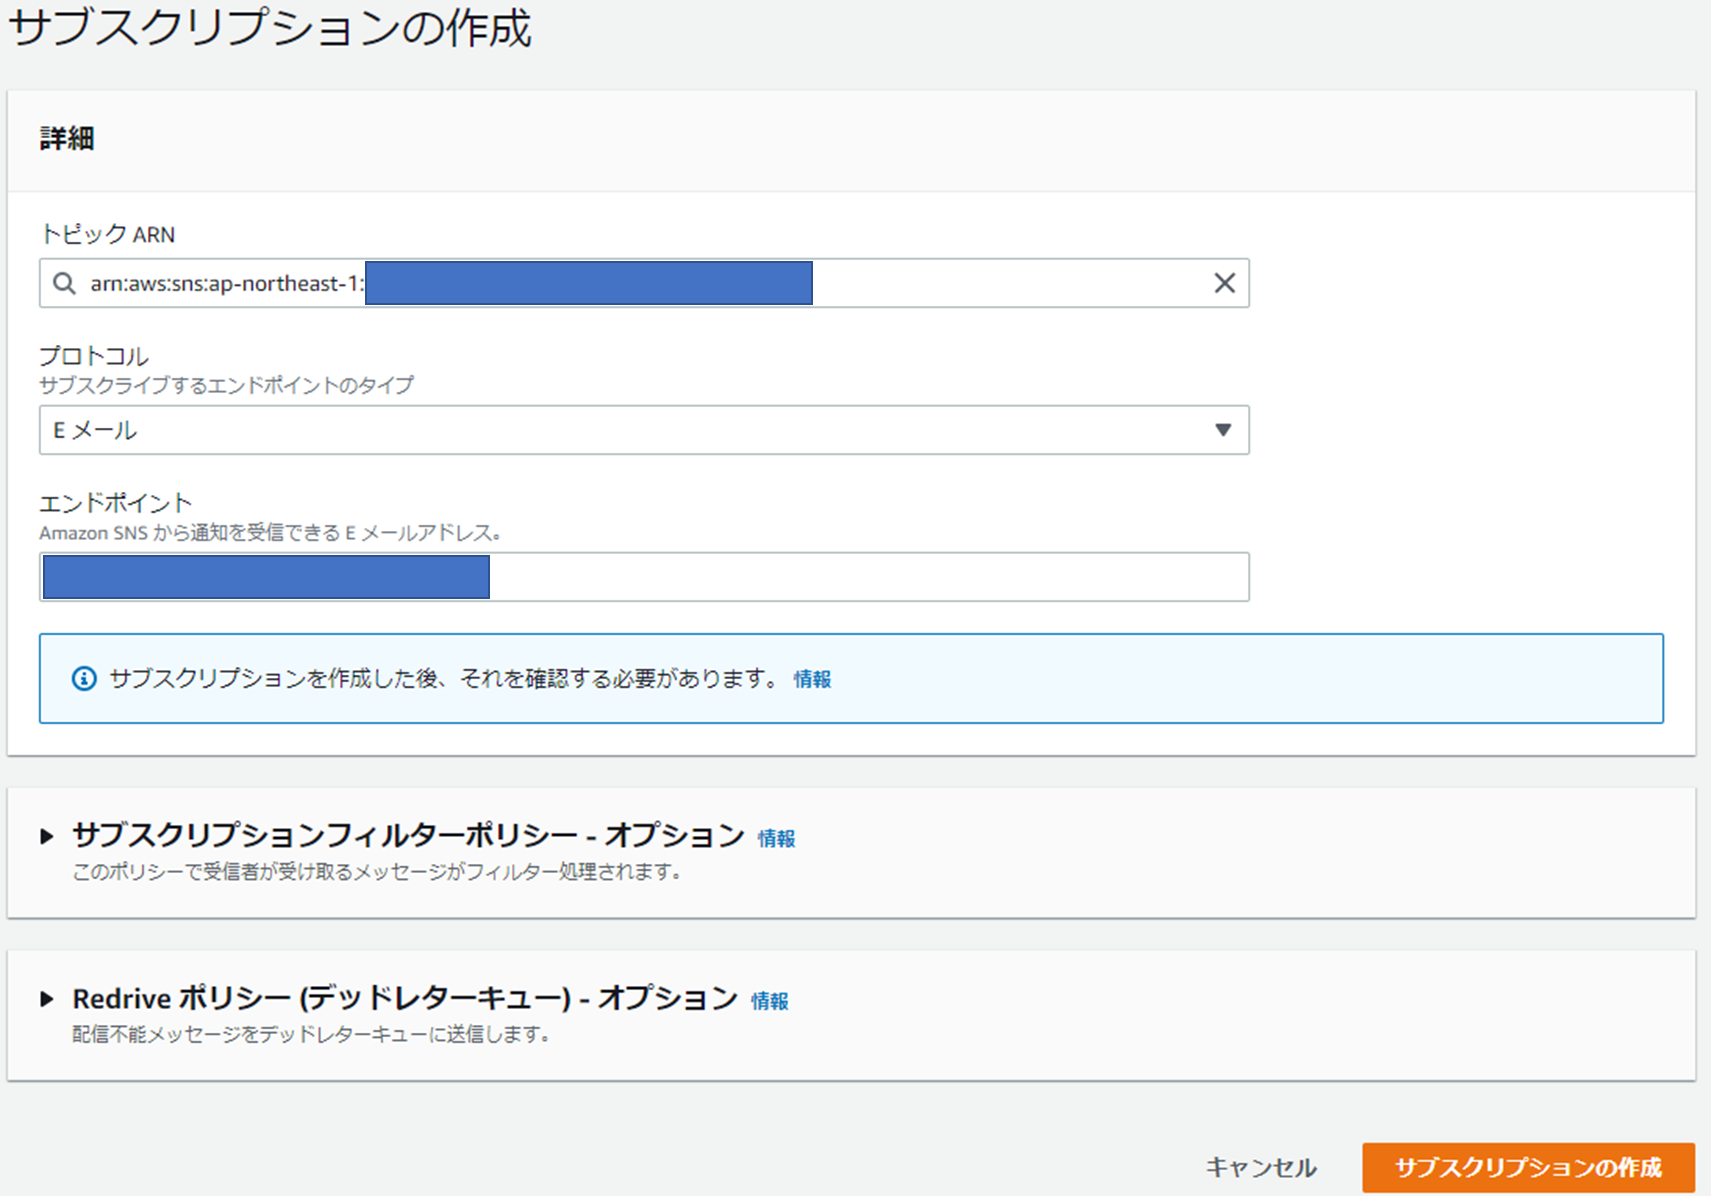This screenshot has height=1196, width=1711.
Task: Click the search icon in Topic ARN field
Action: [x=64, y=284]
